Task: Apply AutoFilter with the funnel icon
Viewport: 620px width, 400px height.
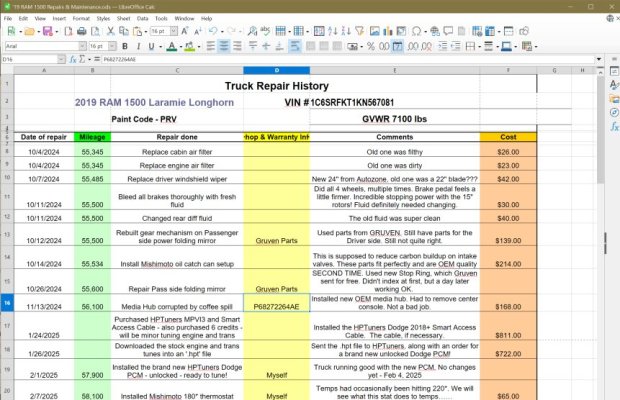Action: point(359,31)
